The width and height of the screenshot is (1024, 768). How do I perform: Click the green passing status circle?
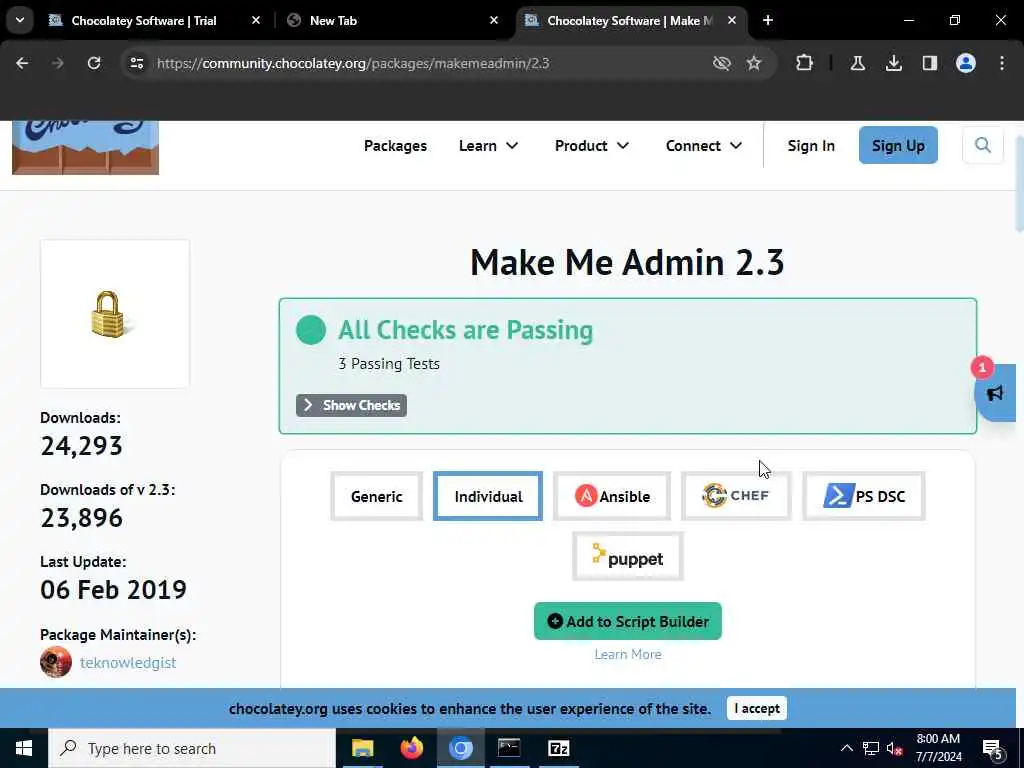pos(311,330)
